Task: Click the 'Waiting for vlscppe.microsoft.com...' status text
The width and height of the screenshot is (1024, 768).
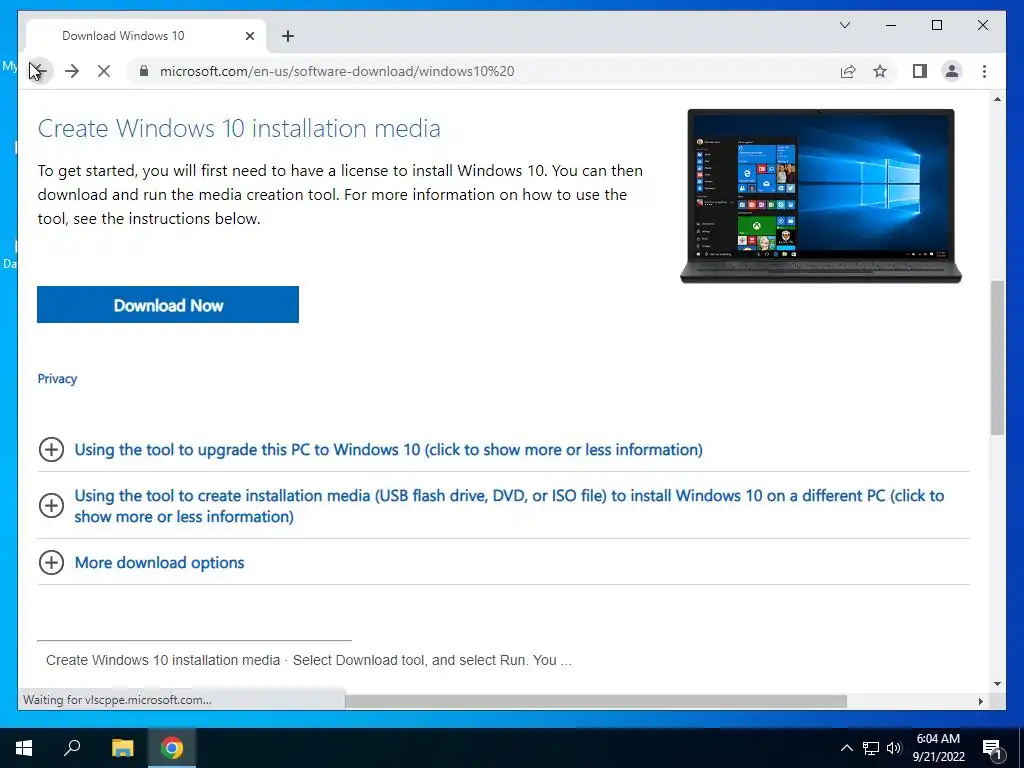Action: click(118, 700)
